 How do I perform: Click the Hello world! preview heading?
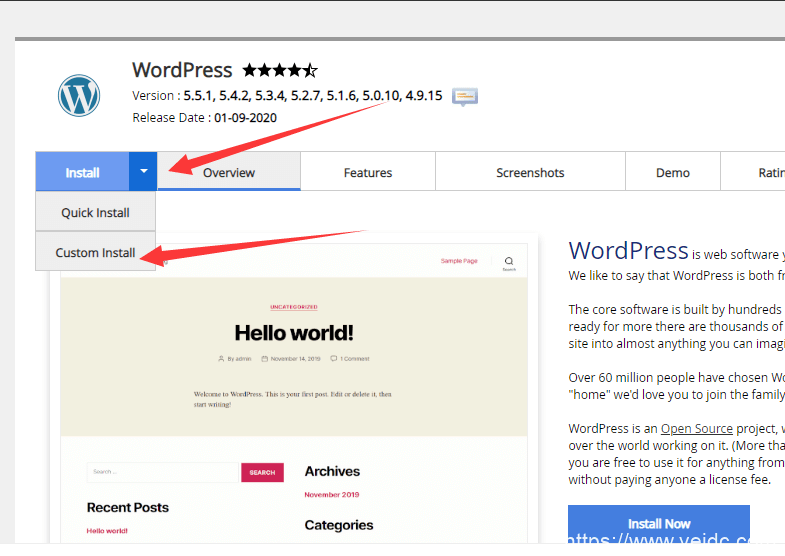(294, 333)
